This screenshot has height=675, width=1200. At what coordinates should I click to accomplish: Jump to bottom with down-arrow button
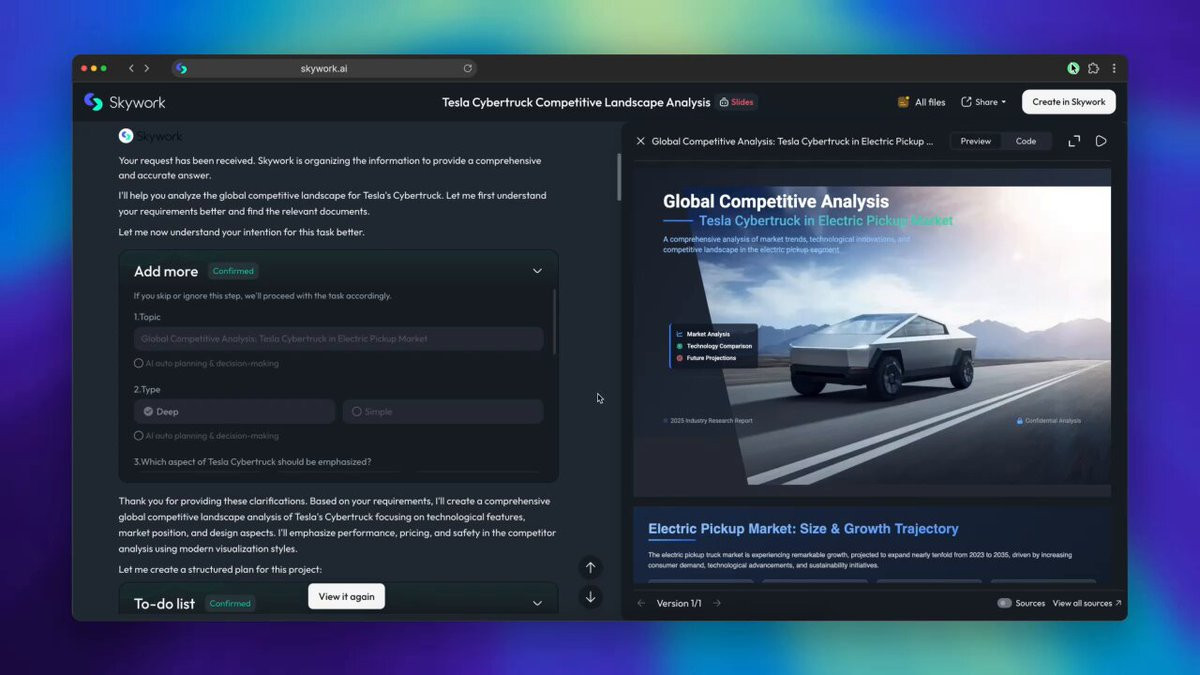(x=590, y=597)
